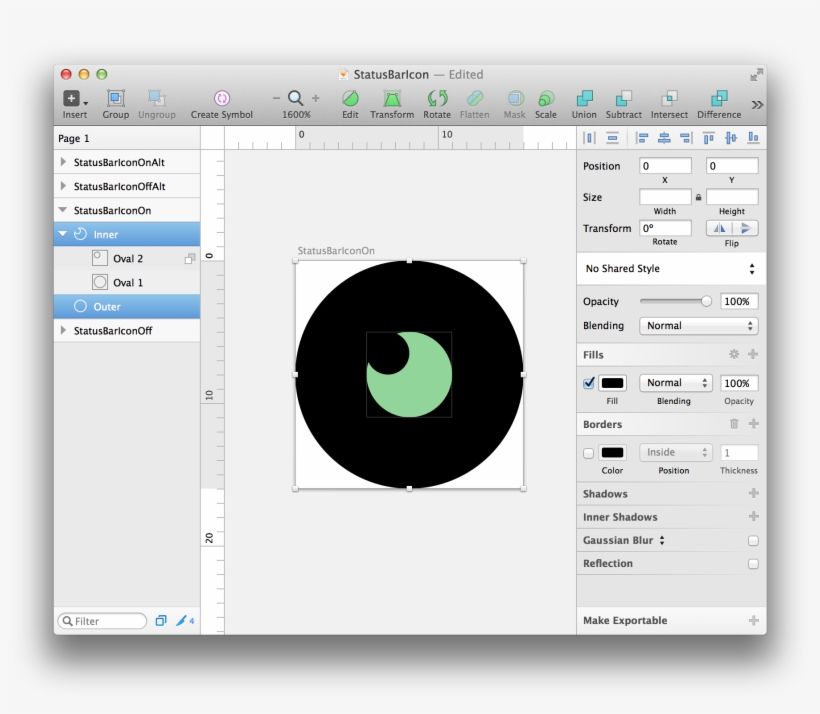820x714 pixels.
Task: Click the layer Filter search field
Action: coord(105,621)
